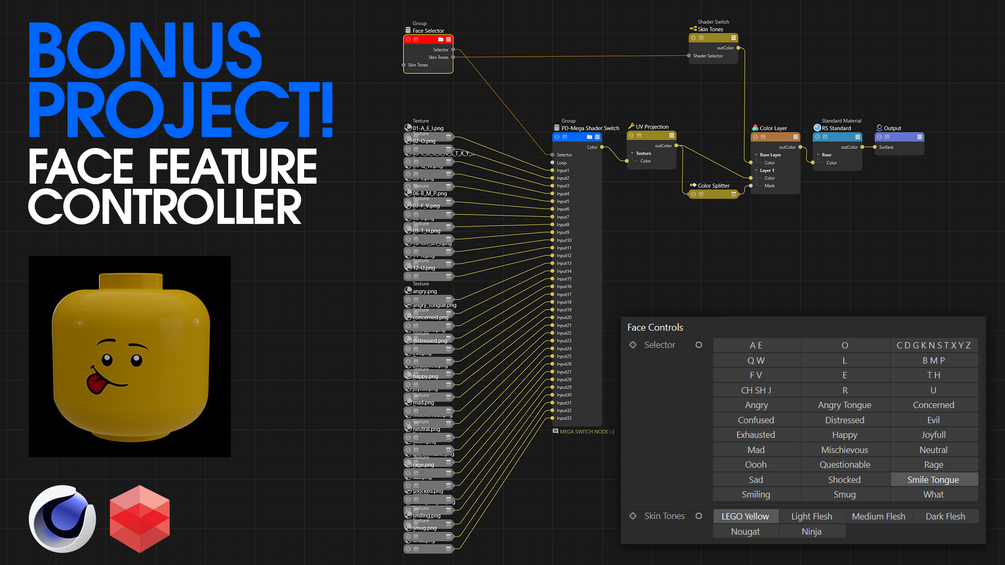Click the red Redshift cube logo

140,519
